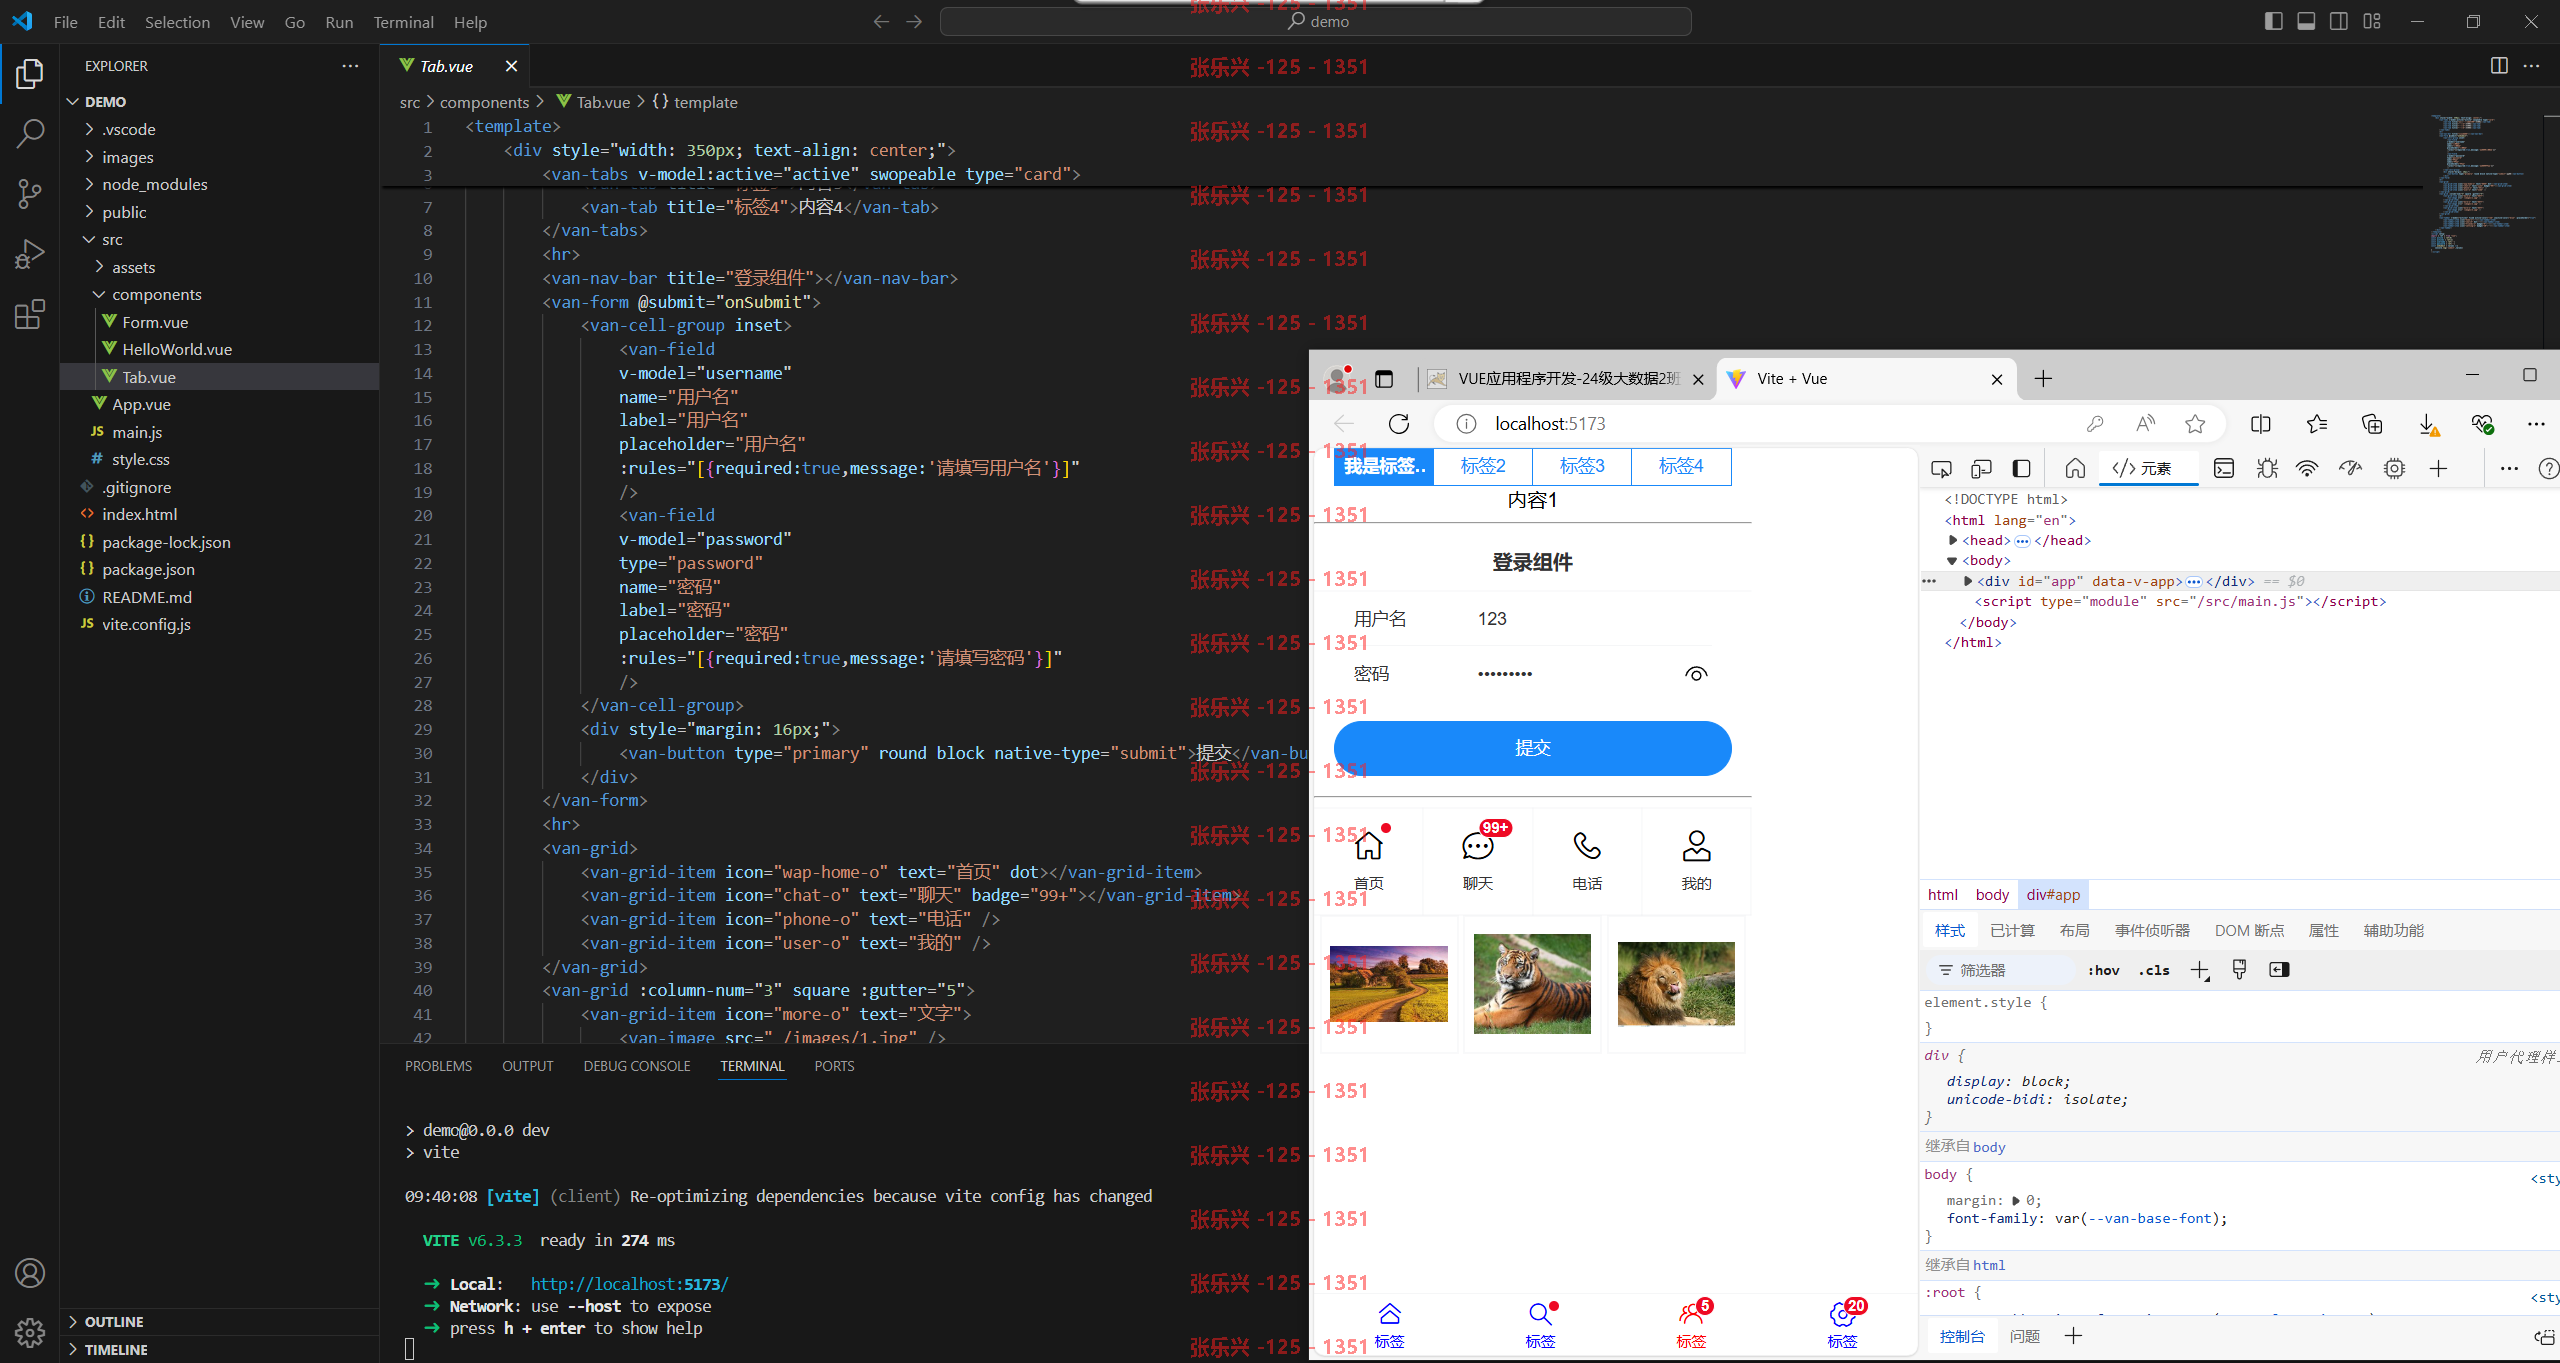Open the Run and Debug view
This screenshot has width=2560, height=1363.
[30, 254]
